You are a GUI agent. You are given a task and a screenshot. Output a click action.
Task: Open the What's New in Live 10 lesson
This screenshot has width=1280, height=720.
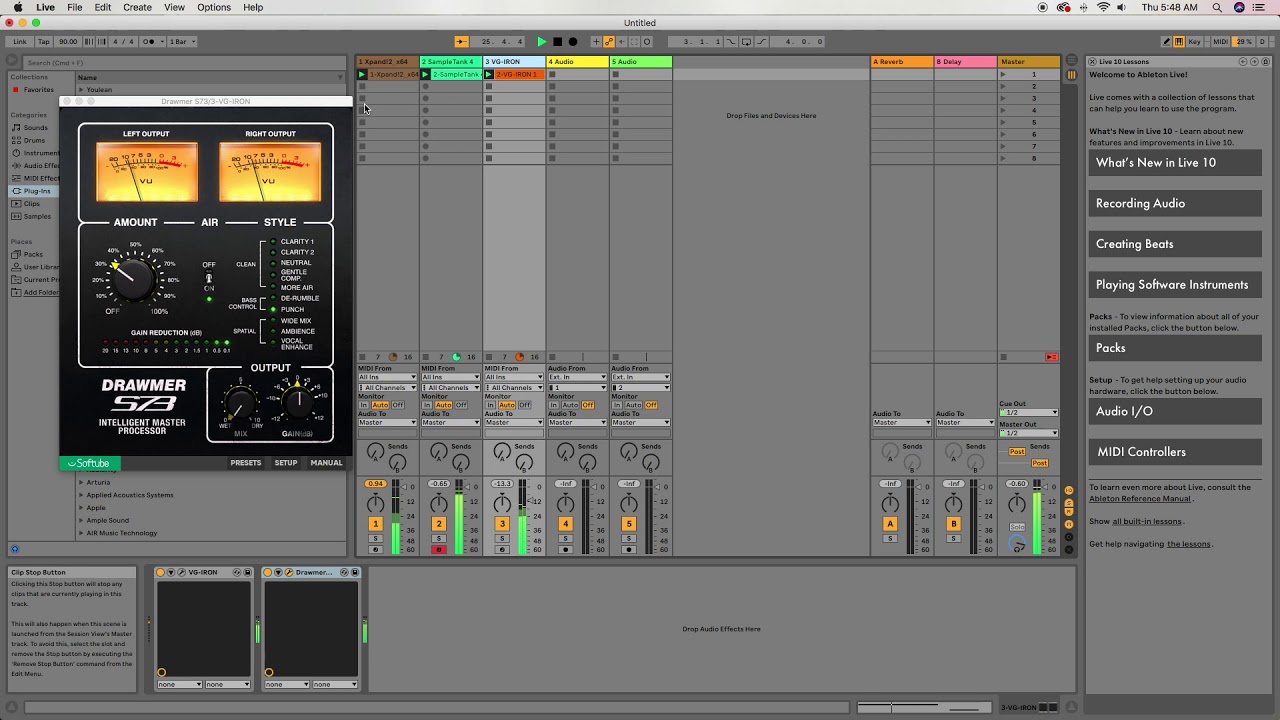(x=1175, y=162)
